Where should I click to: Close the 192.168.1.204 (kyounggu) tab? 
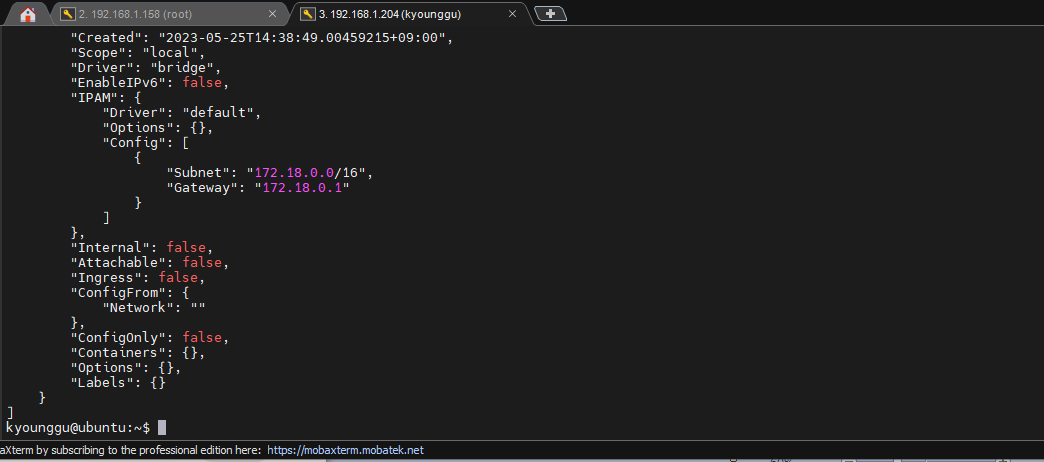click(512, 14)
